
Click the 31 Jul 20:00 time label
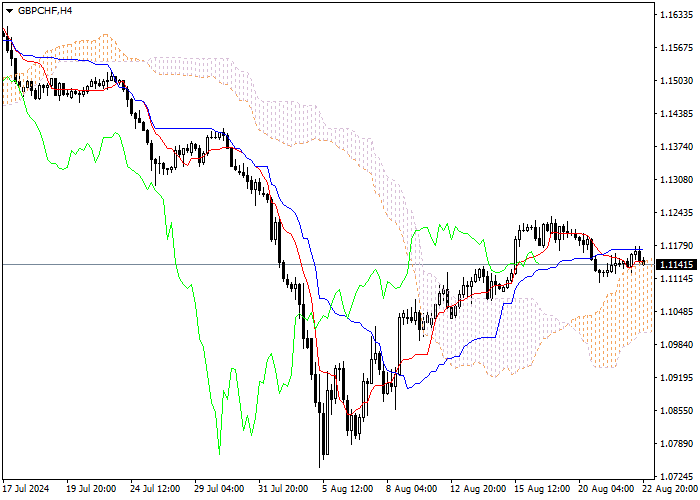coord(284,489)
